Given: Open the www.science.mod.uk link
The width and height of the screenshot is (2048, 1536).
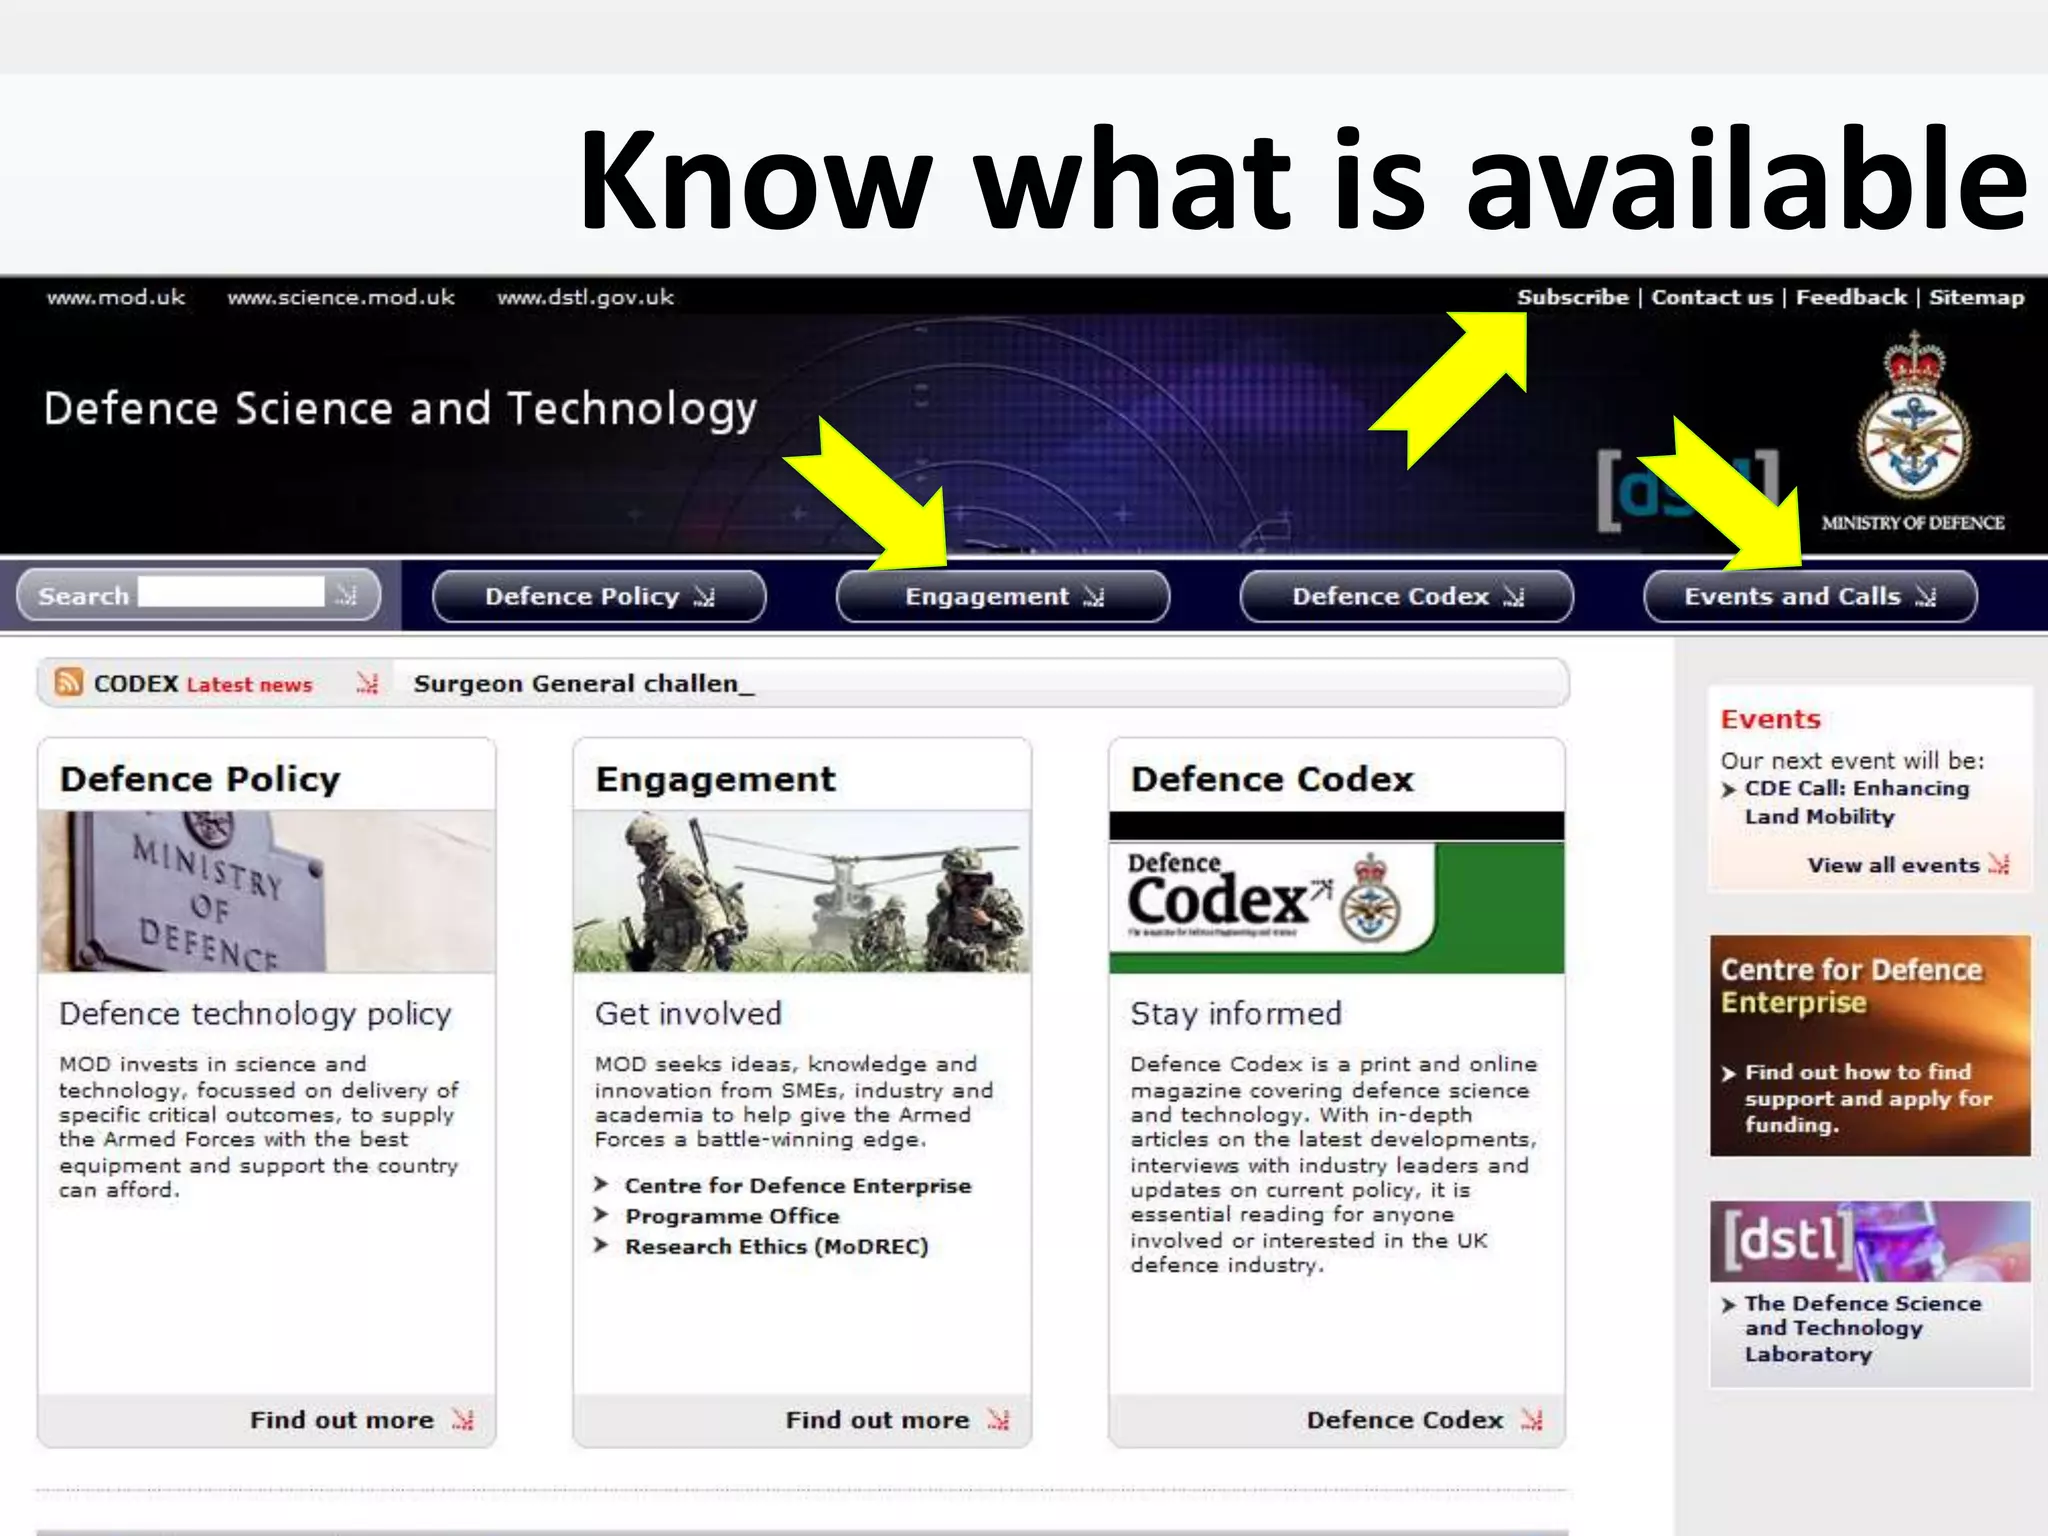Looking at the screenshot, I should point(341,297).
